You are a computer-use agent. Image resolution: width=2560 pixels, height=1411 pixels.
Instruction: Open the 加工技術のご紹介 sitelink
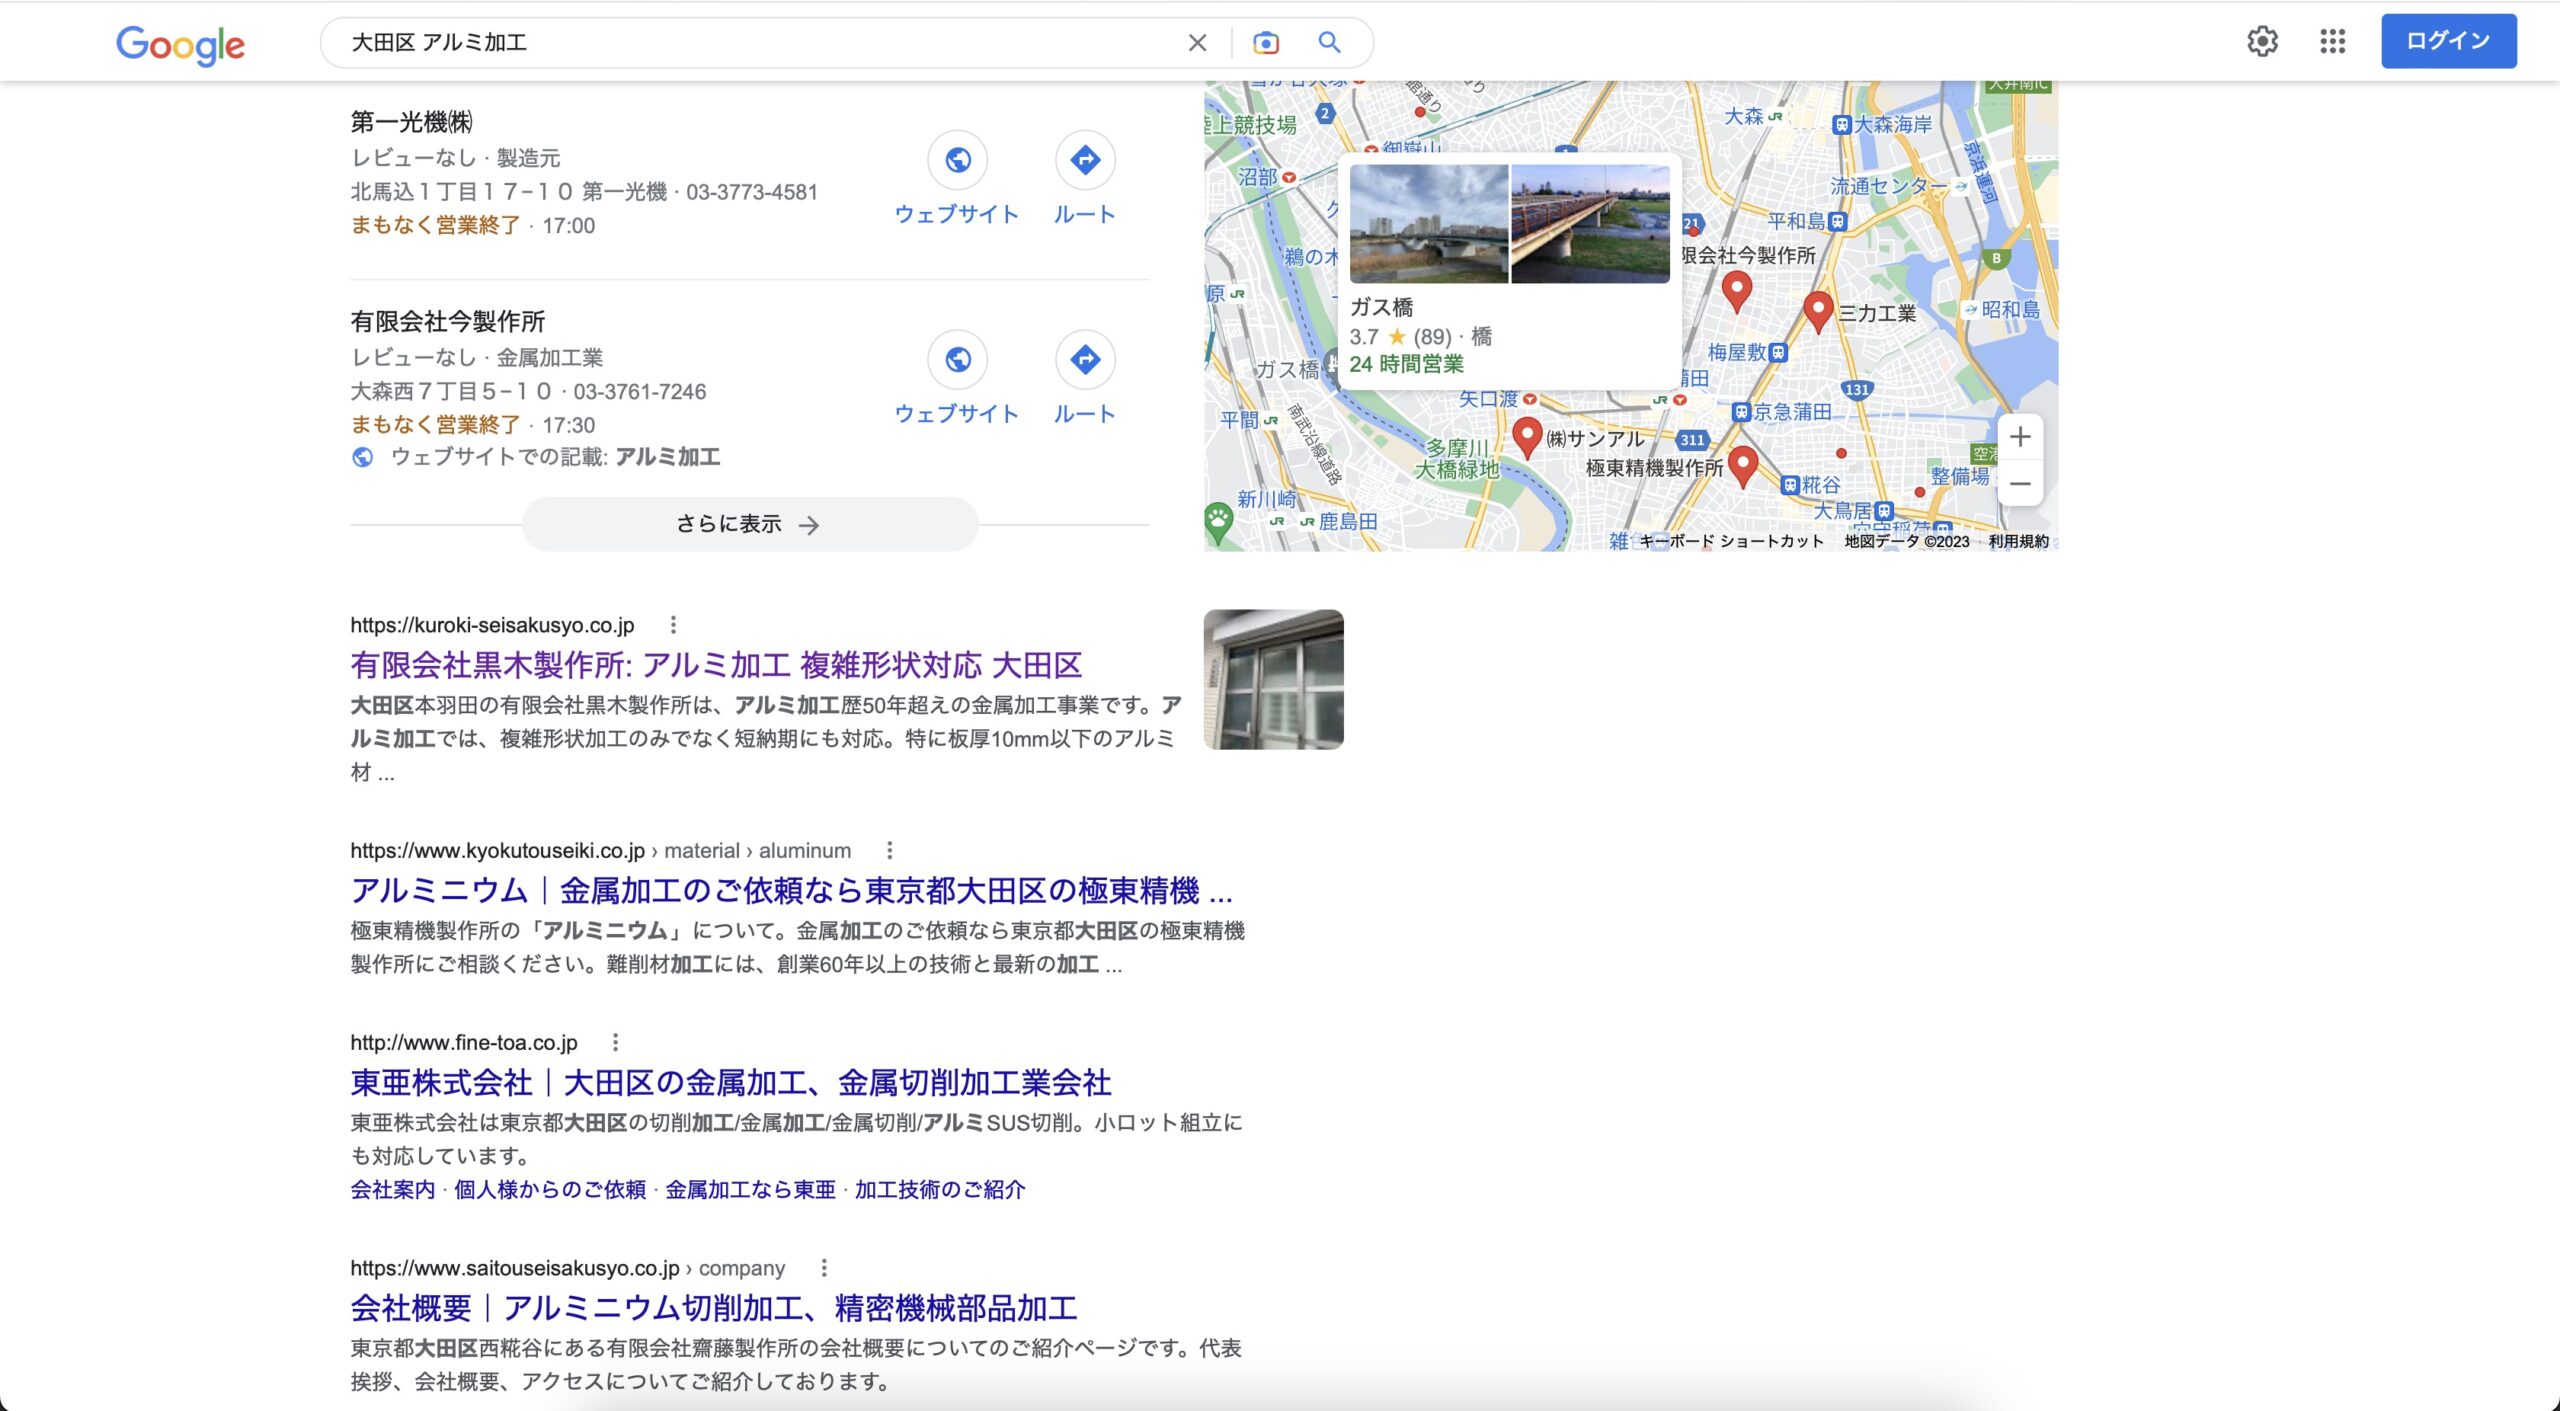[x=940, y=1190]
